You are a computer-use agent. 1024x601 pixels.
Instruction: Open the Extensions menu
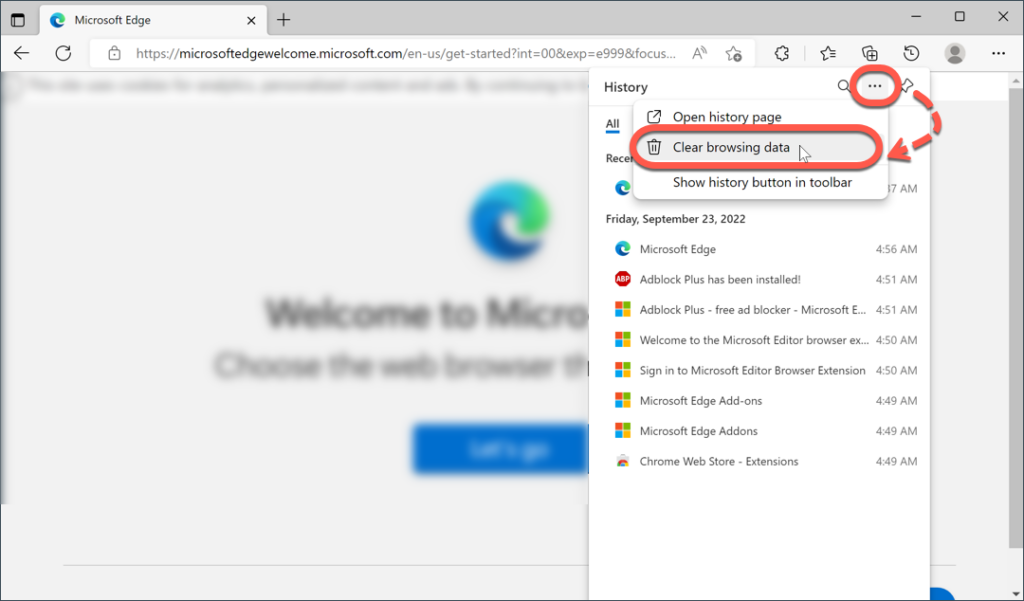783,52
